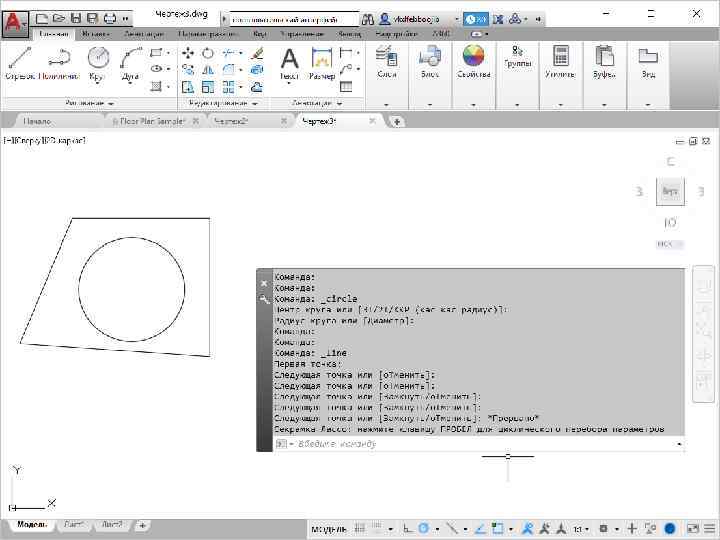The height and width of the screenshot is (540, 720).
Task: Activate the Trim edit tool
Action: (x=228, y=53)
